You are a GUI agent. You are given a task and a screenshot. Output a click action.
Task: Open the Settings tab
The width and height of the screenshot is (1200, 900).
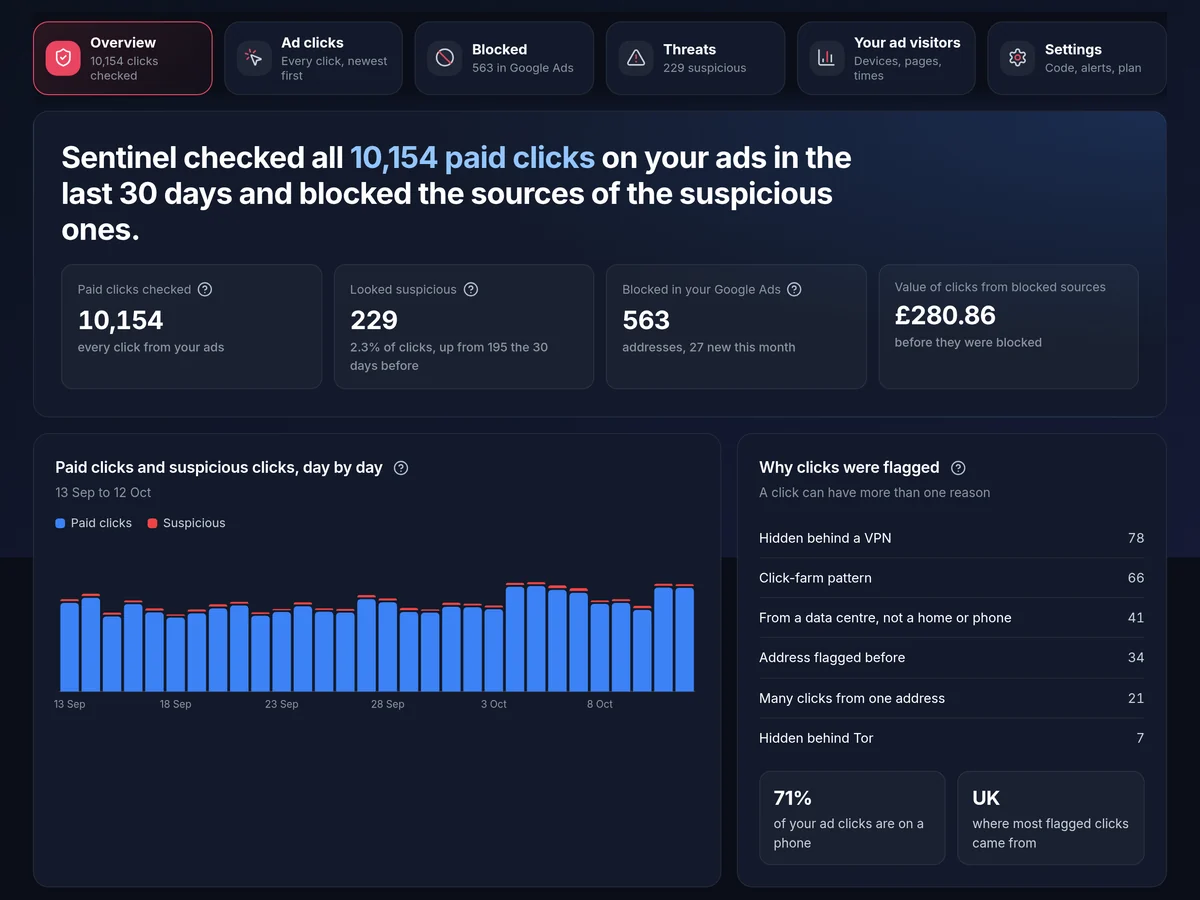coord(1077,58)
